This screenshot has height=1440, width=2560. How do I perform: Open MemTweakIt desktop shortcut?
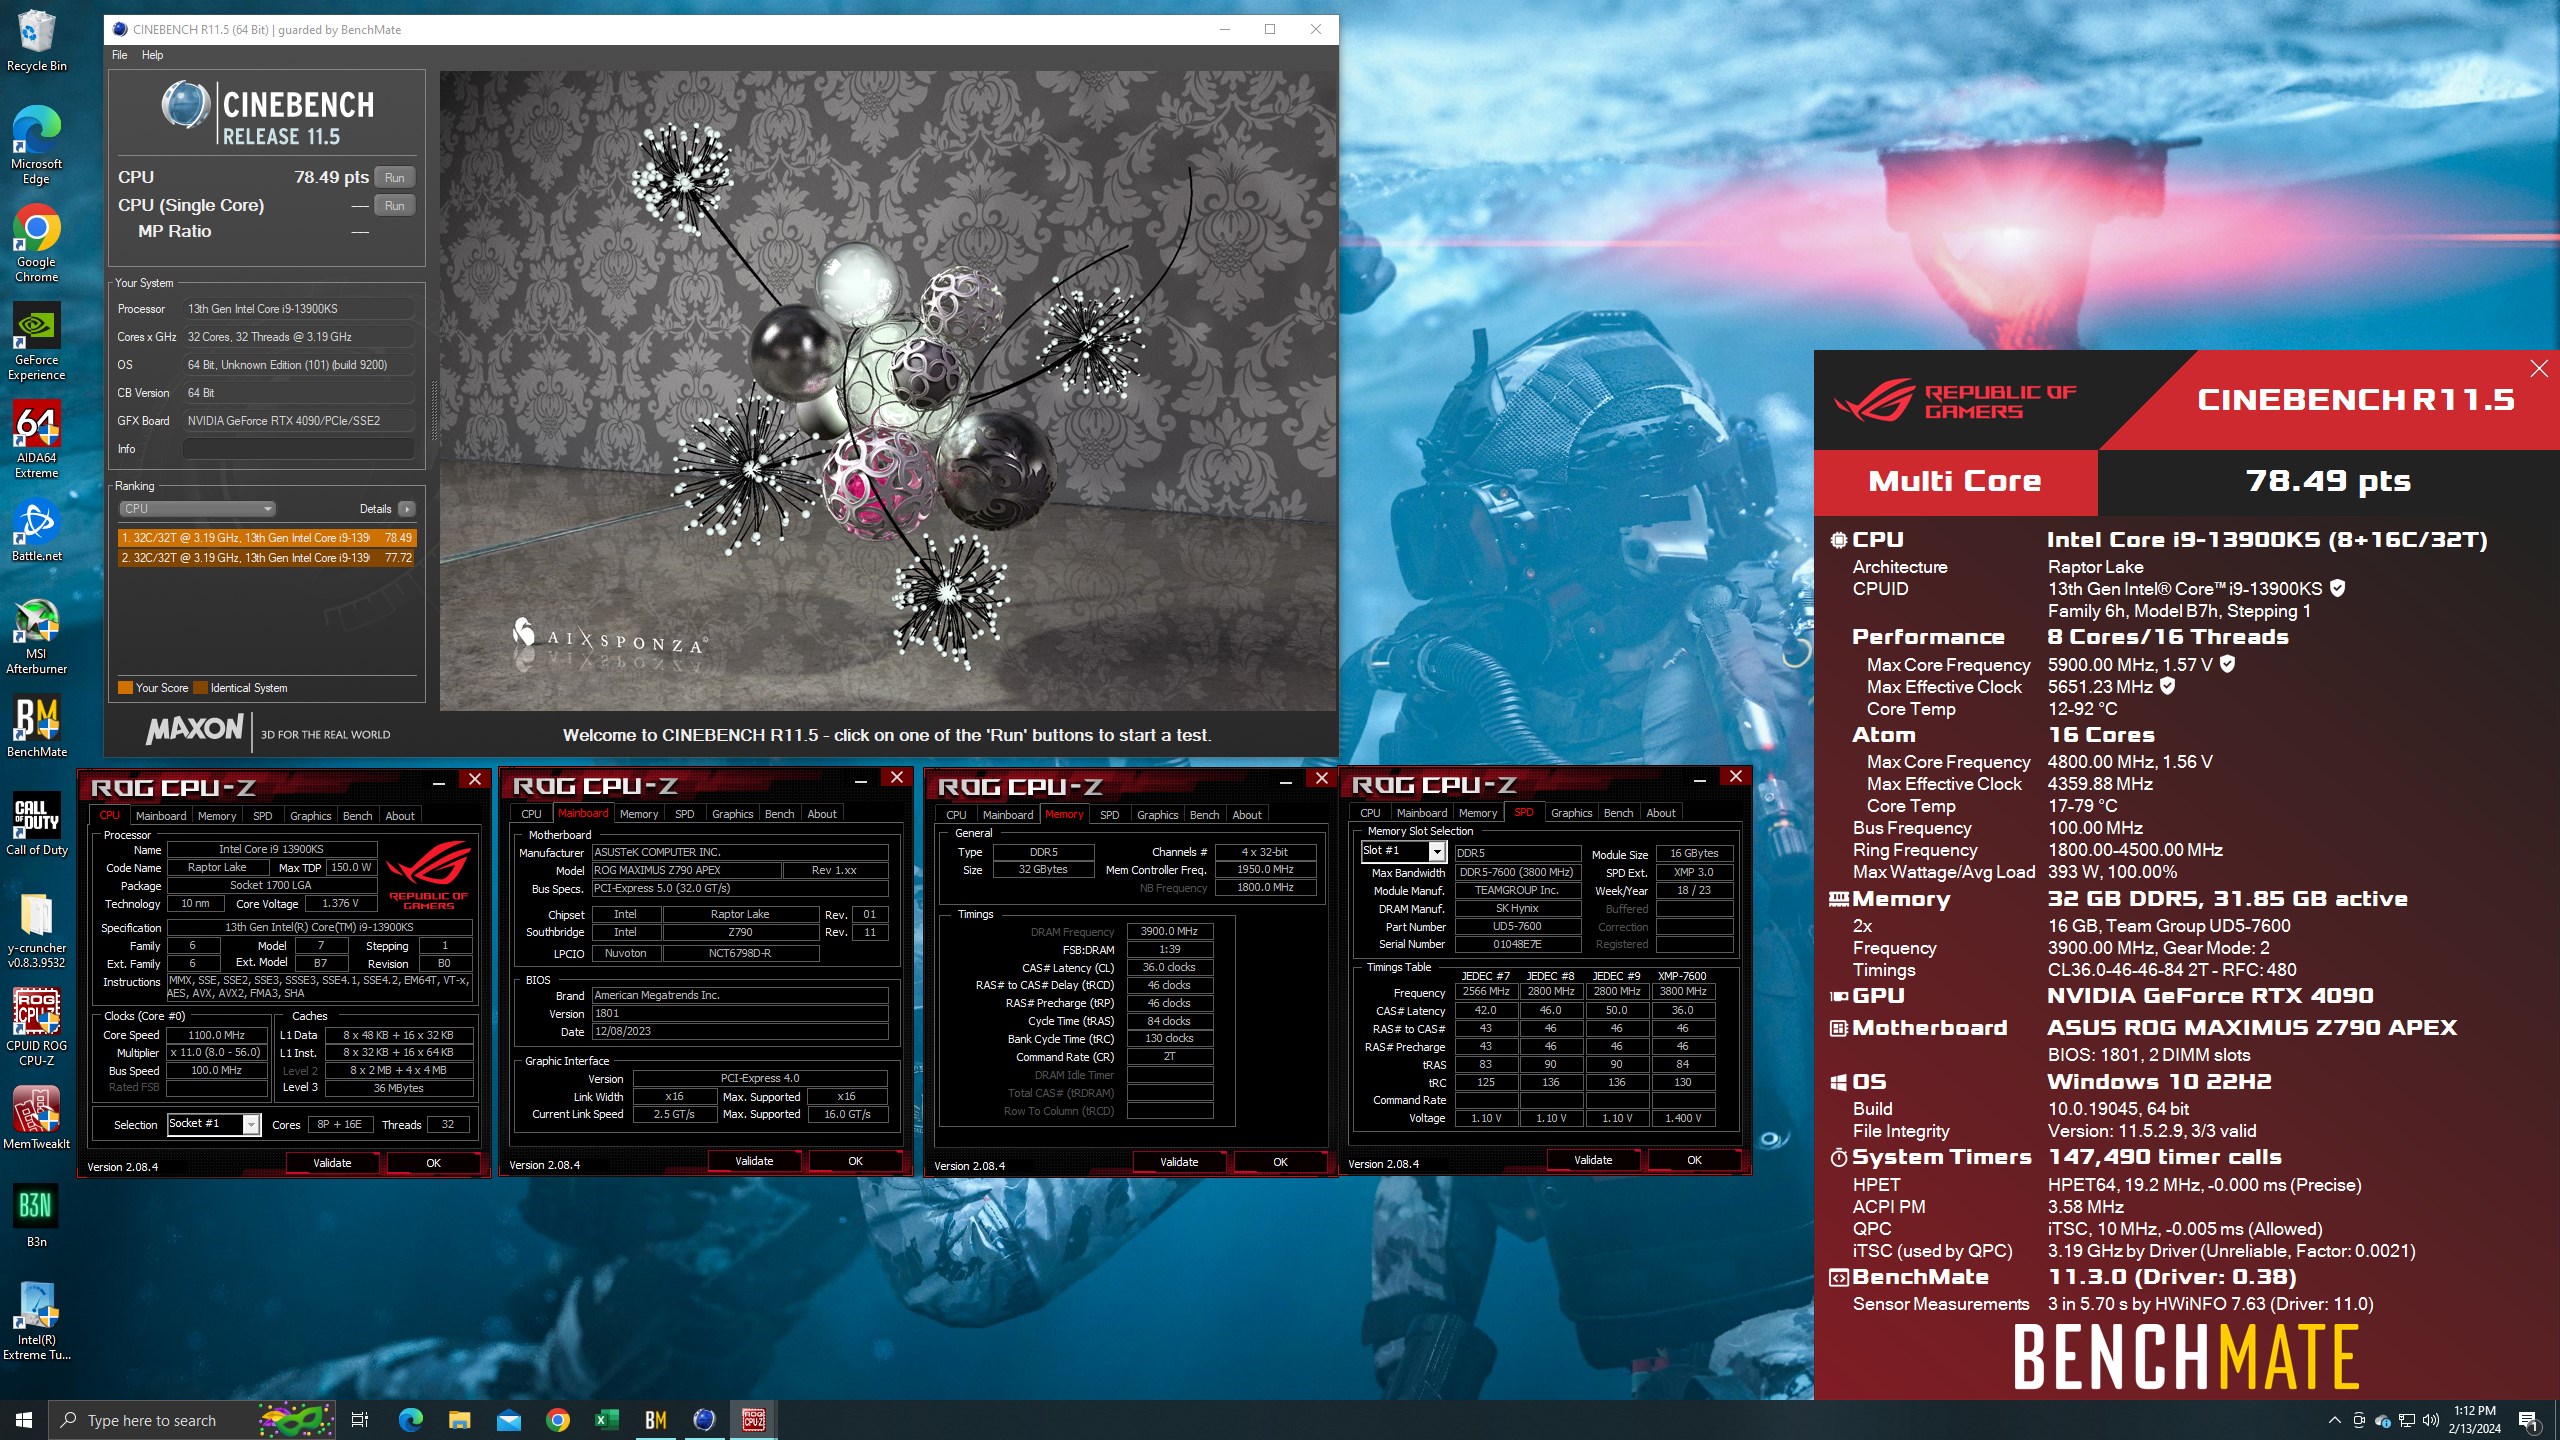[x=36, y=1119]
